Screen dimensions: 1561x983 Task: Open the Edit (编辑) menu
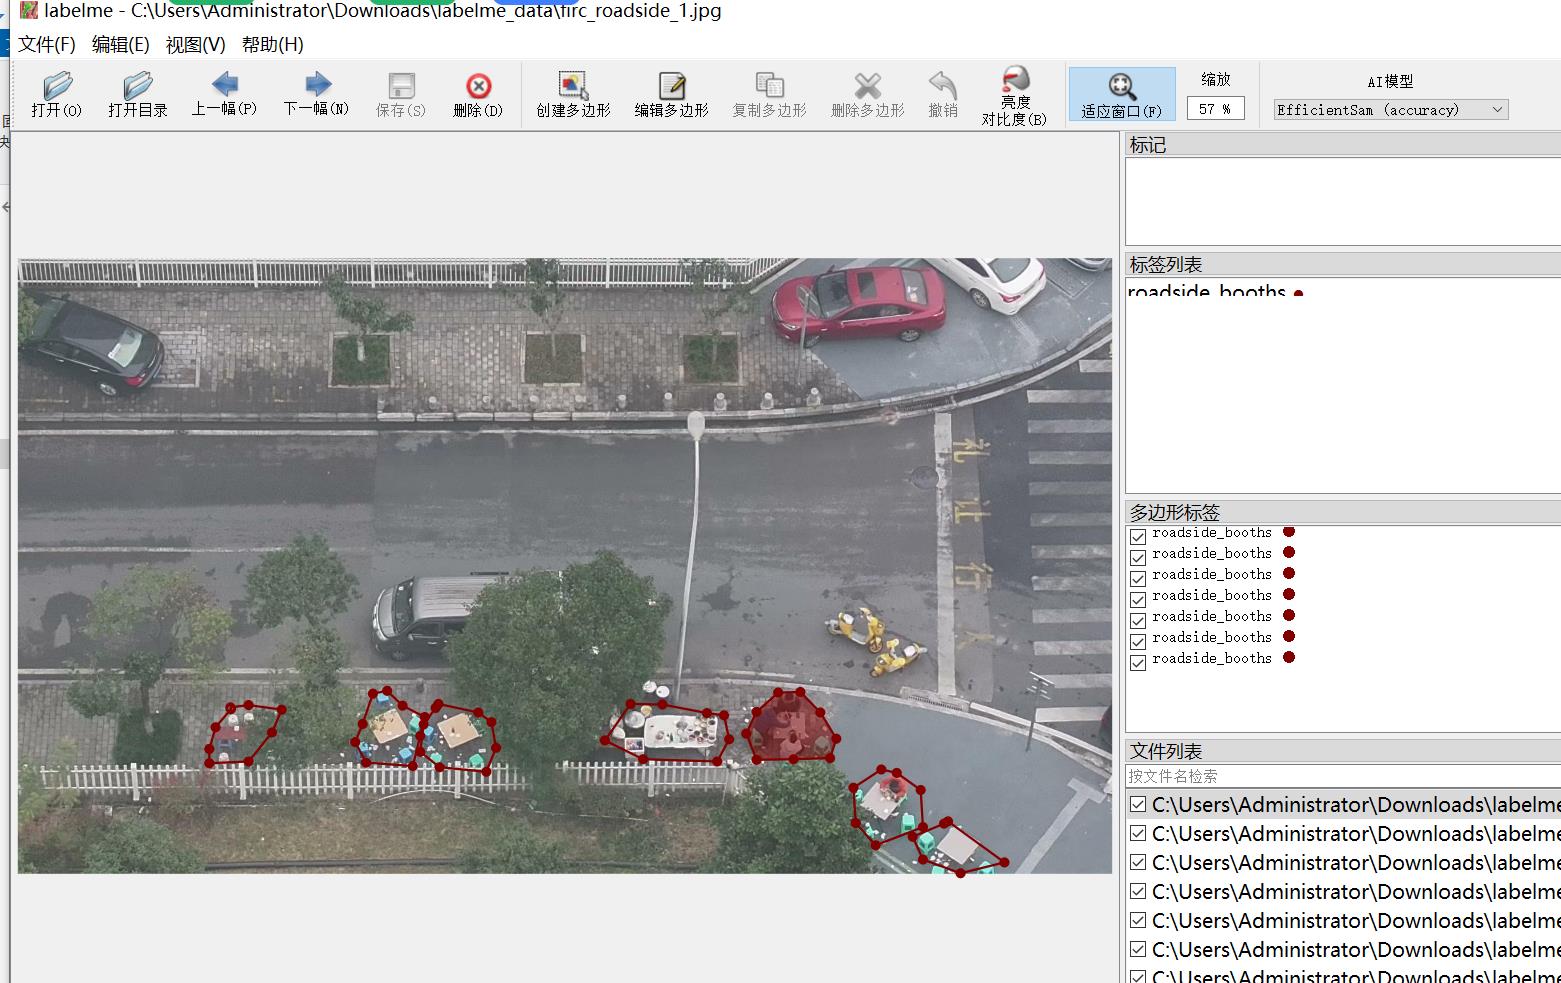tap(120, 45)
